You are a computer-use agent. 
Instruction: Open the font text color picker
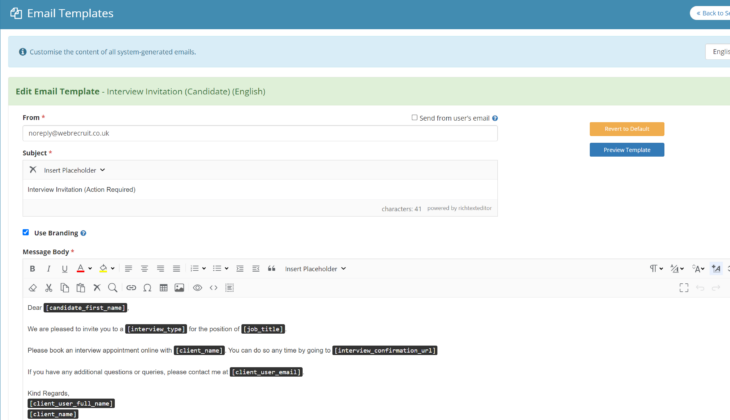84,269
